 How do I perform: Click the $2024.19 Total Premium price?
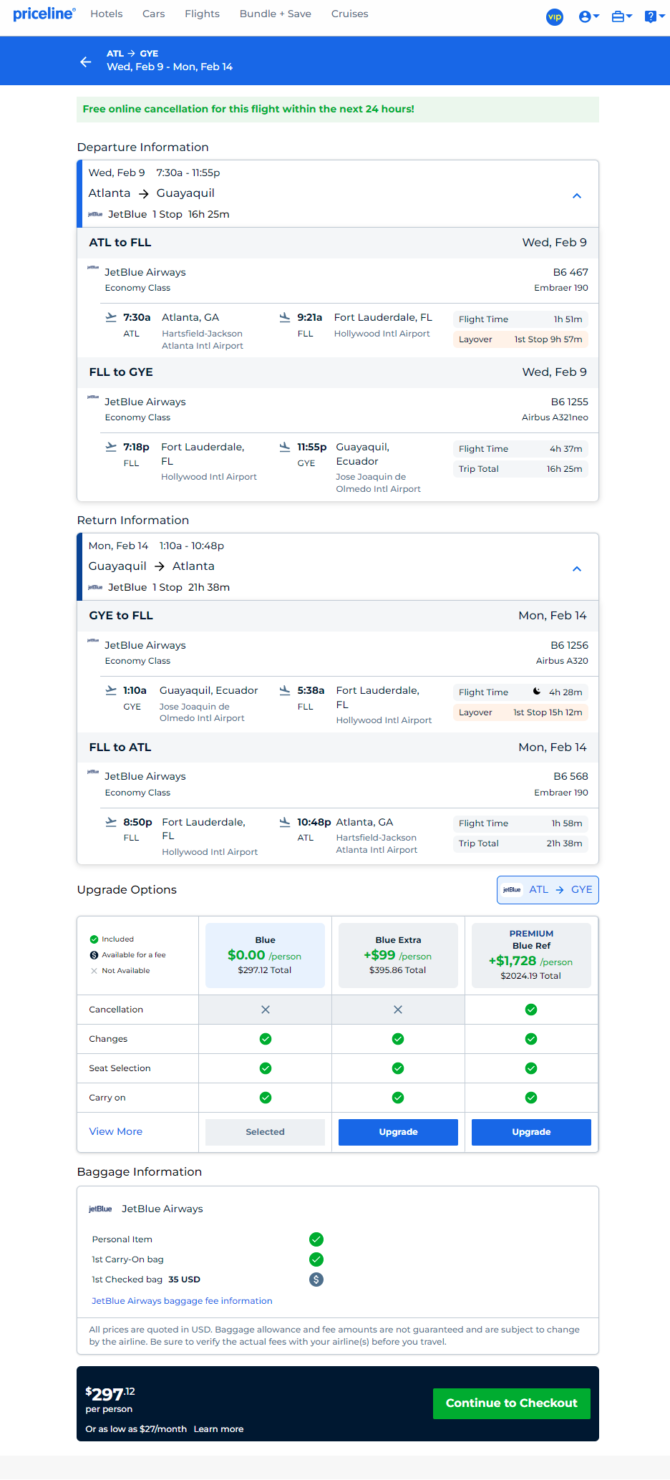tap(531, 976)
